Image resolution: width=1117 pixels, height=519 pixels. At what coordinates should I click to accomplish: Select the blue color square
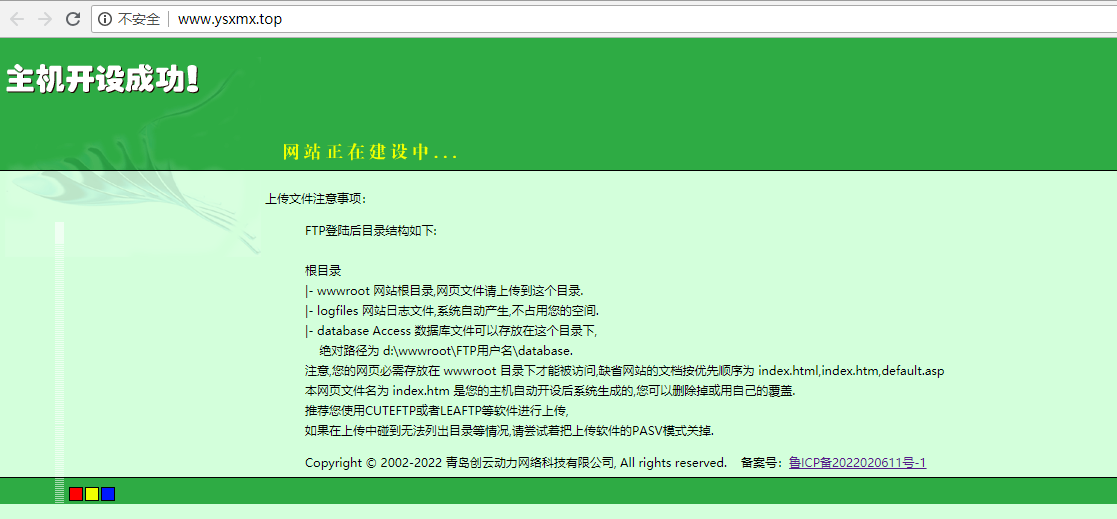108,494
